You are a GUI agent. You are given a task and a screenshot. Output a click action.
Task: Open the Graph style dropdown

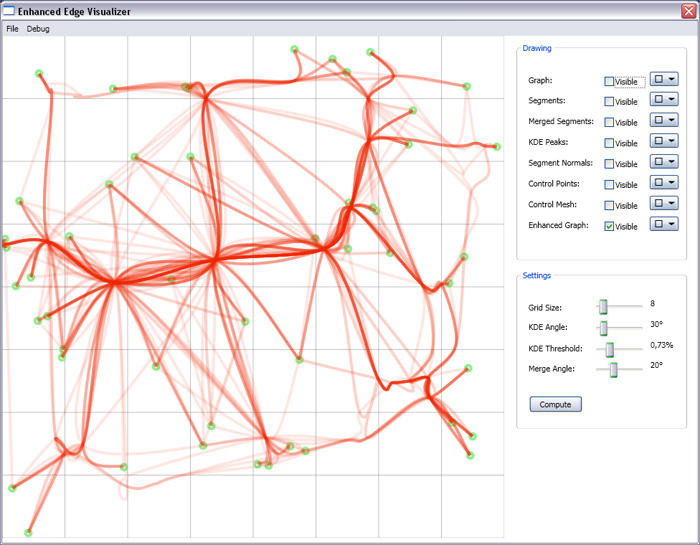[x=664, y=79]
